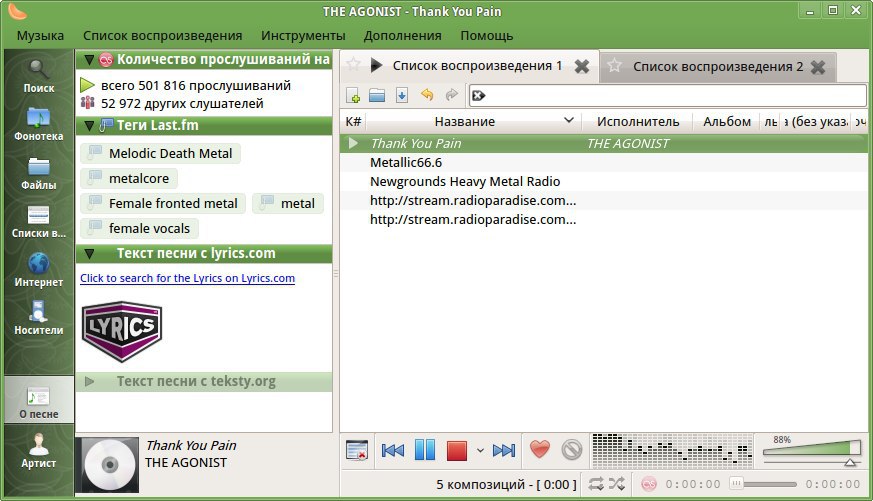Collapse the Теги Last.fm section
Image resolution: width=873 pixels, height=501 pixels.
[89, 126]
